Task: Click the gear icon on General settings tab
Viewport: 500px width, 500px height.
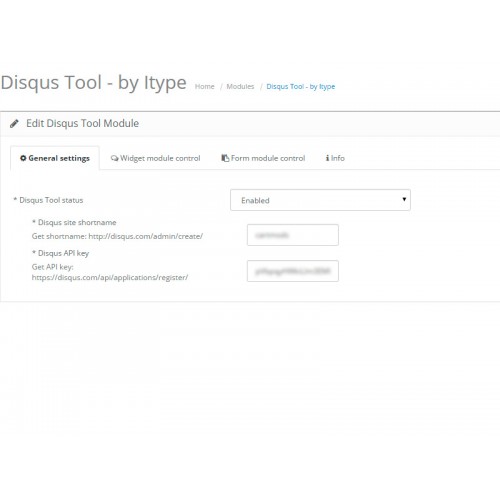Action: (x=23, y=158)
